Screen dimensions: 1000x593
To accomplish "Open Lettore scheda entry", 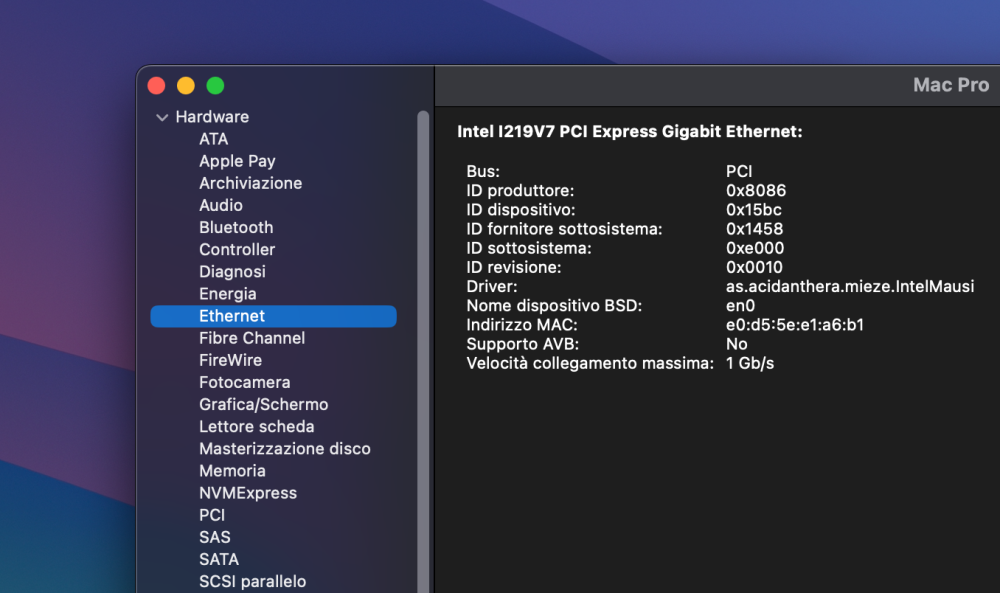I will (256, 427).
